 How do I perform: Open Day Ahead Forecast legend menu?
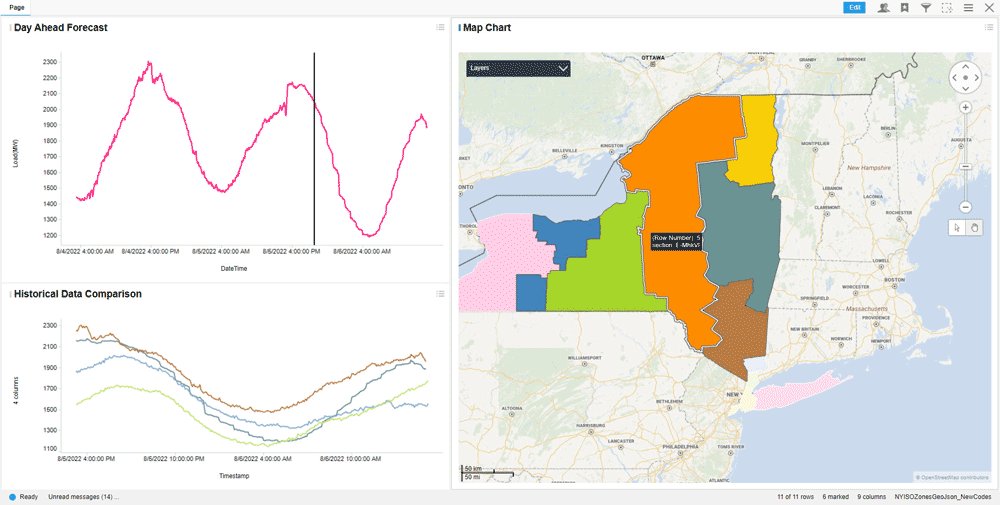(x=440, y=27)
